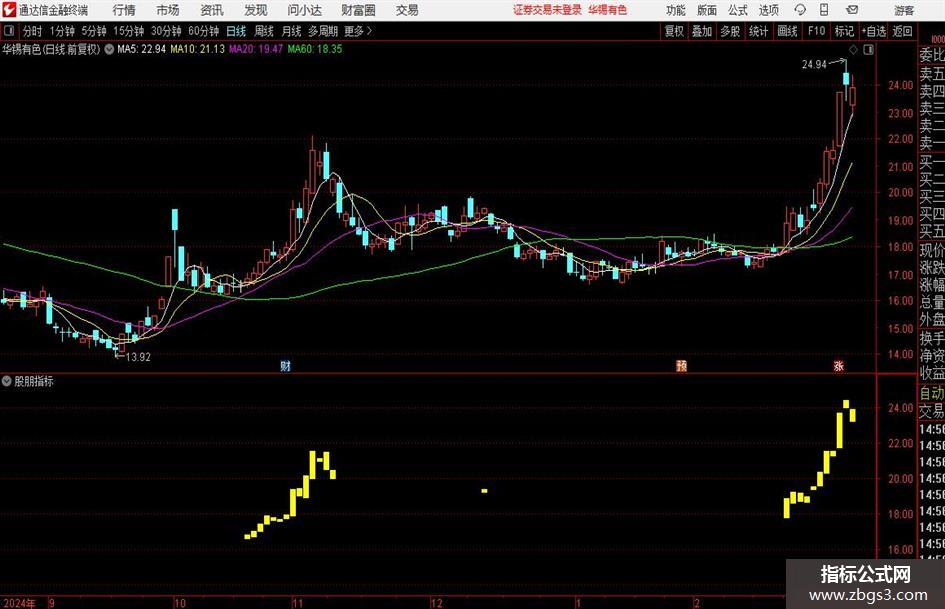Click the 游客 guest account label
The image size is (945, 609).
coord(904,10)
